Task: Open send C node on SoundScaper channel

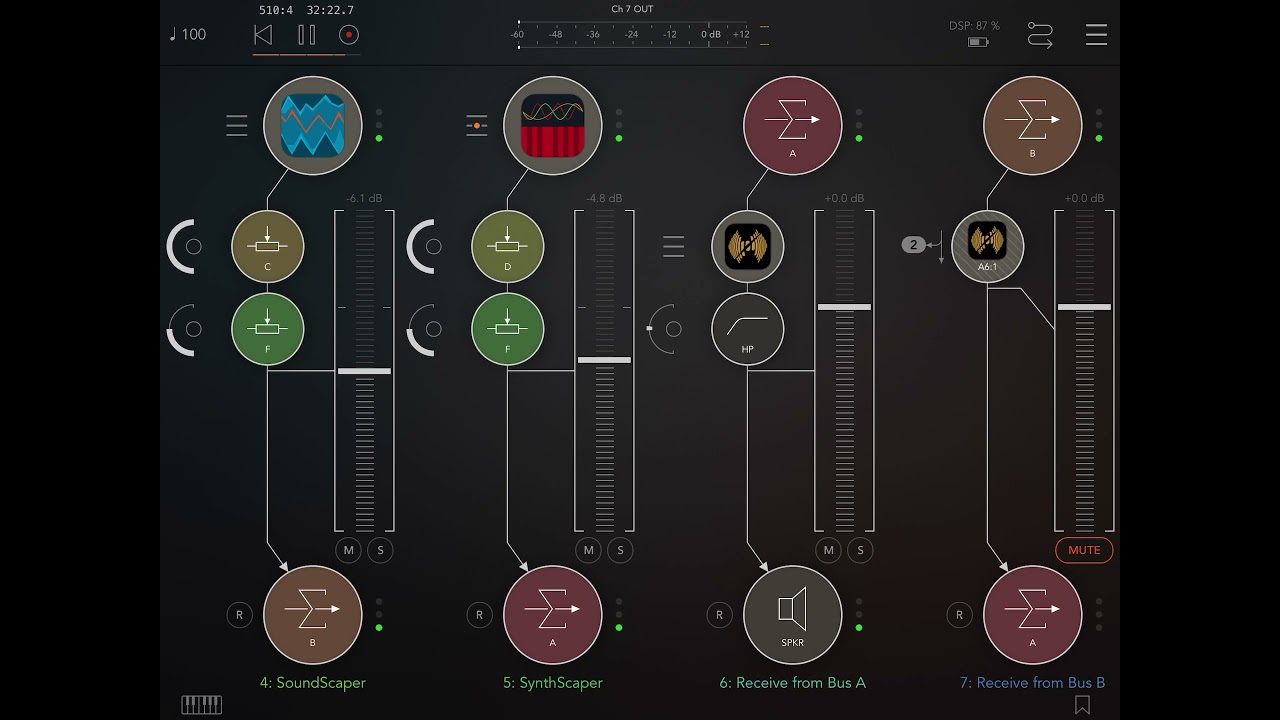Action: pos(268,246)
